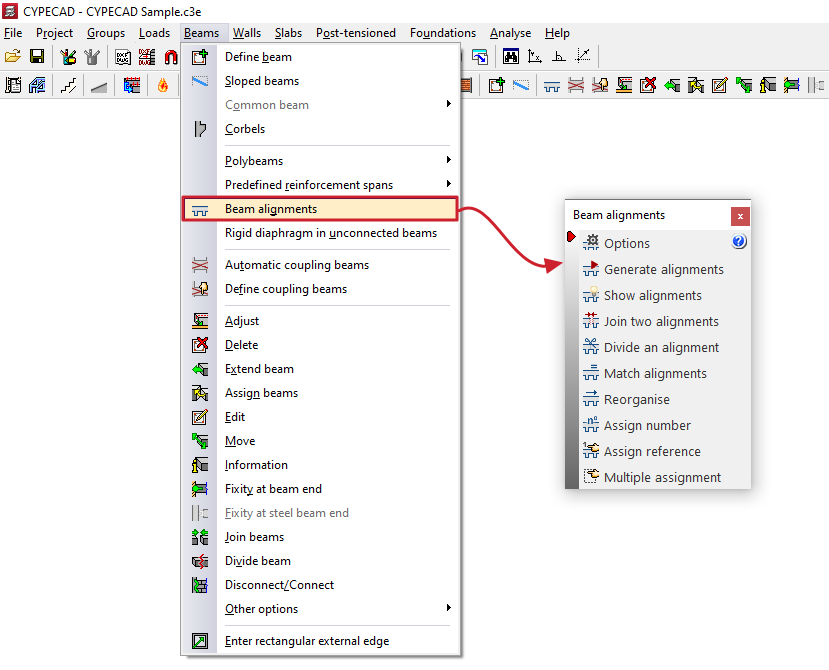Screen dimensions: 829x670
Task: Open the Slabs menu
Action: 288,33
